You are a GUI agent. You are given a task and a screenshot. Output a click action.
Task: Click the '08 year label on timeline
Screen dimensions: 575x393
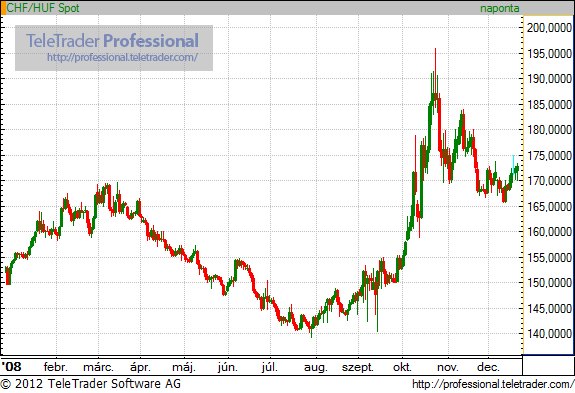(x=11, y=367)
